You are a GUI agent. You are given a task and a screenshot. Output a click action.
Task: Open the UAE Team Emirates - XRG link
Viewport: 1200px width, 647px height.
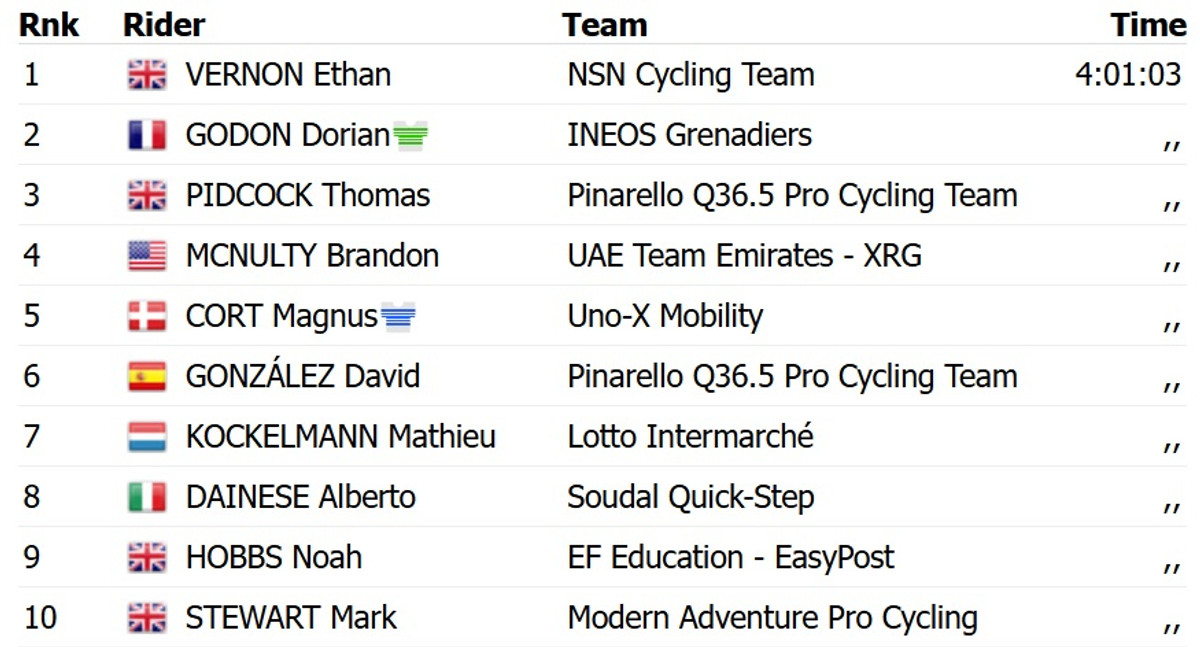click(744, 256)
